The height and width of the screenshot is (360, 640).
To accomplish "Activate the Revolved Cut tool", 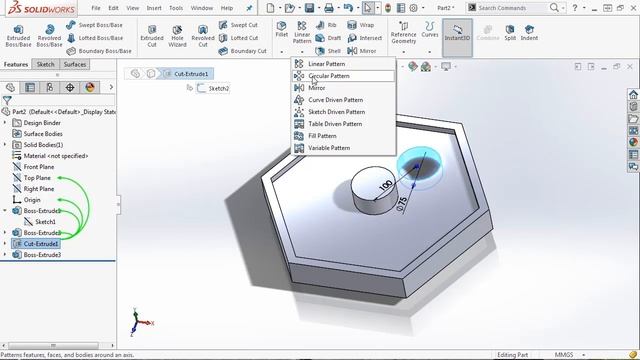I will [x=203, y=36].
